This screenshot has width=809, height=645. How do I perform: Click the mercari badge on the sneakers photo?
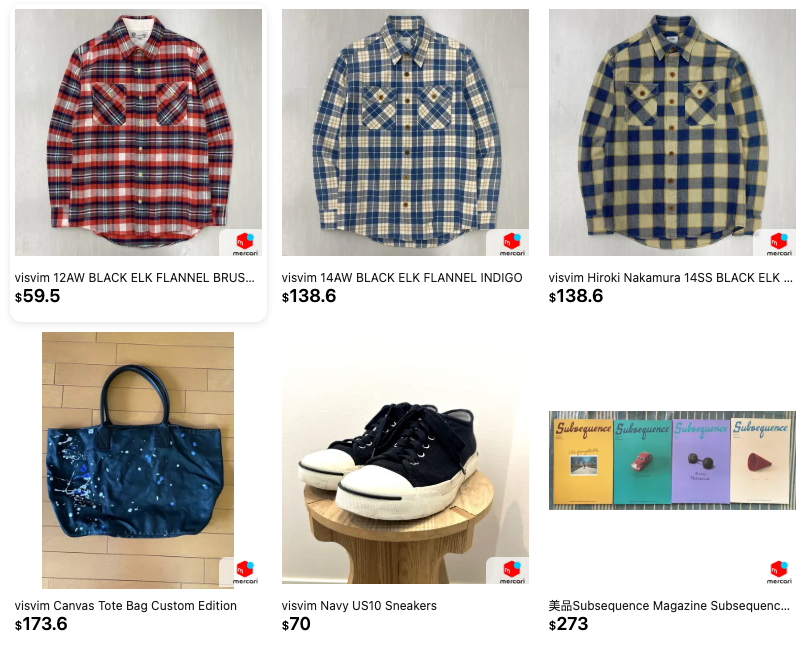tap(512, 572)
